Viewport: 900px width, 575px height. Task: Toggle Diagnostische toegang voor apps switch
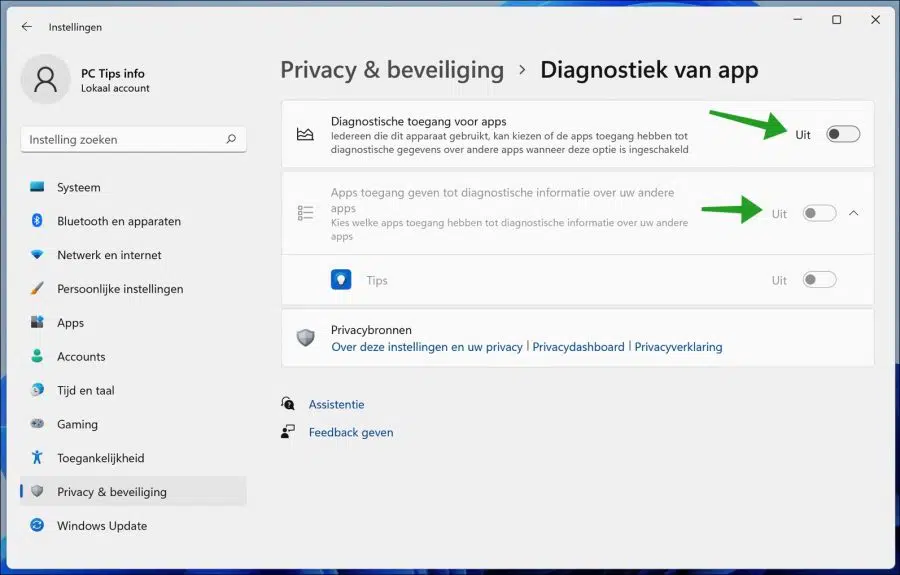[x=843, y=134]
